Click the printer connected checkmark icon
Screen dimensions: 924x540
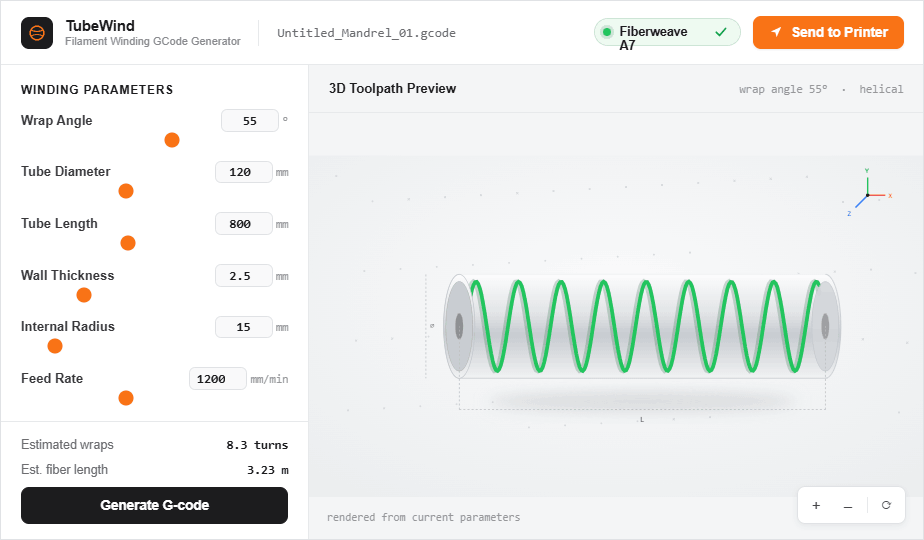pos(721,32)
